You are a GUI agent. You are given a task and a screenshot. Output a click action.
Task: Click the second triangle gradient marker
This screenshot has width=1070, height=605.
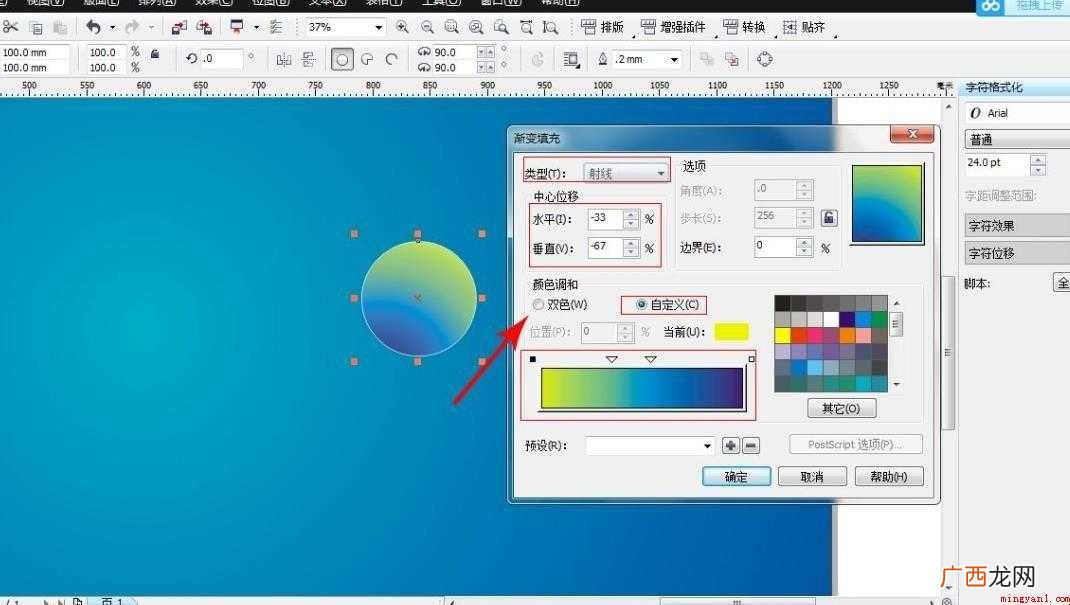point(651,359)
